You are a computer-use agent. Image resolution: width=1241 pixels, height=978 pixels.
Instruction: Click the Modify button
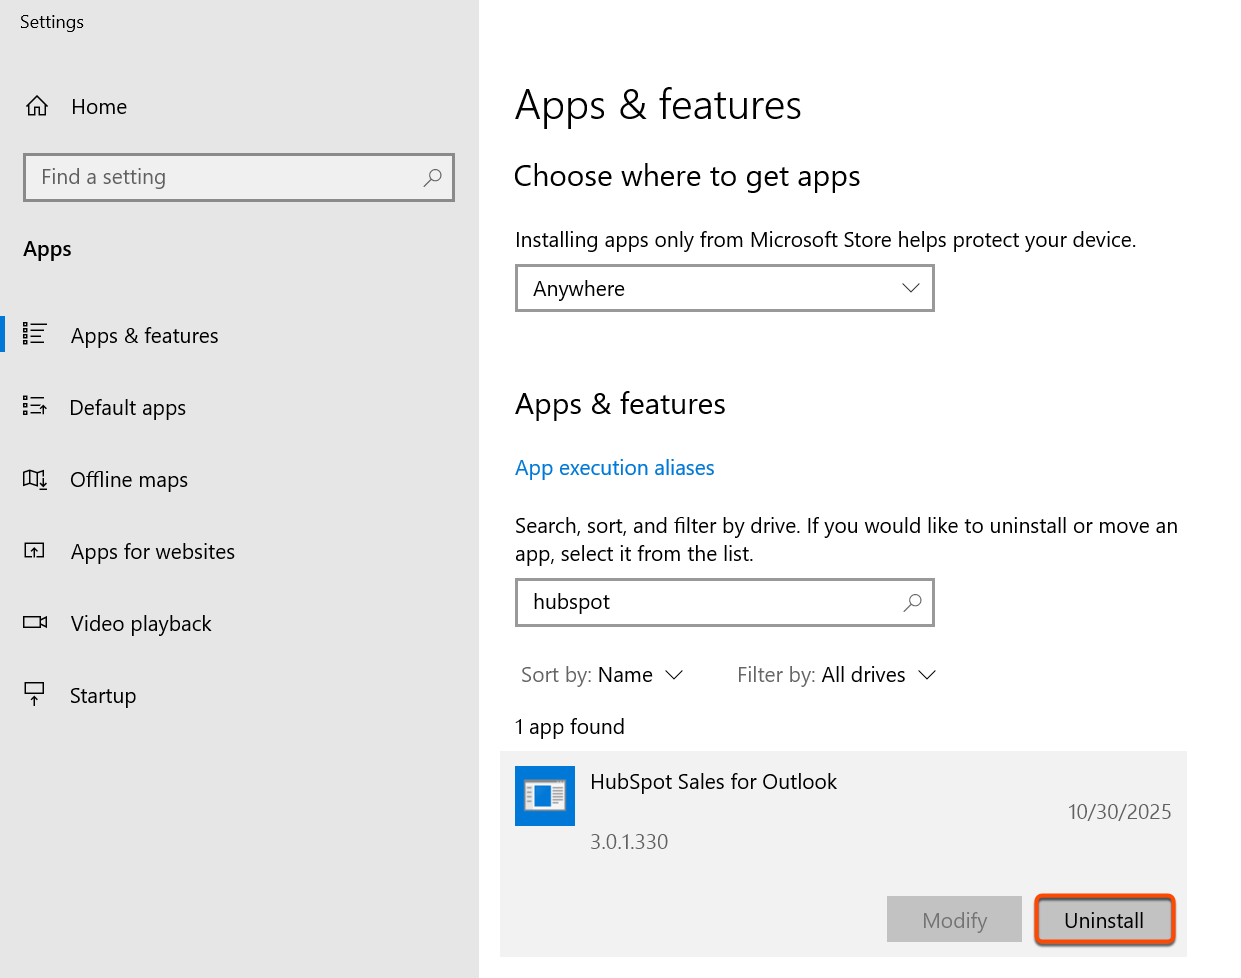pos(954,919)
